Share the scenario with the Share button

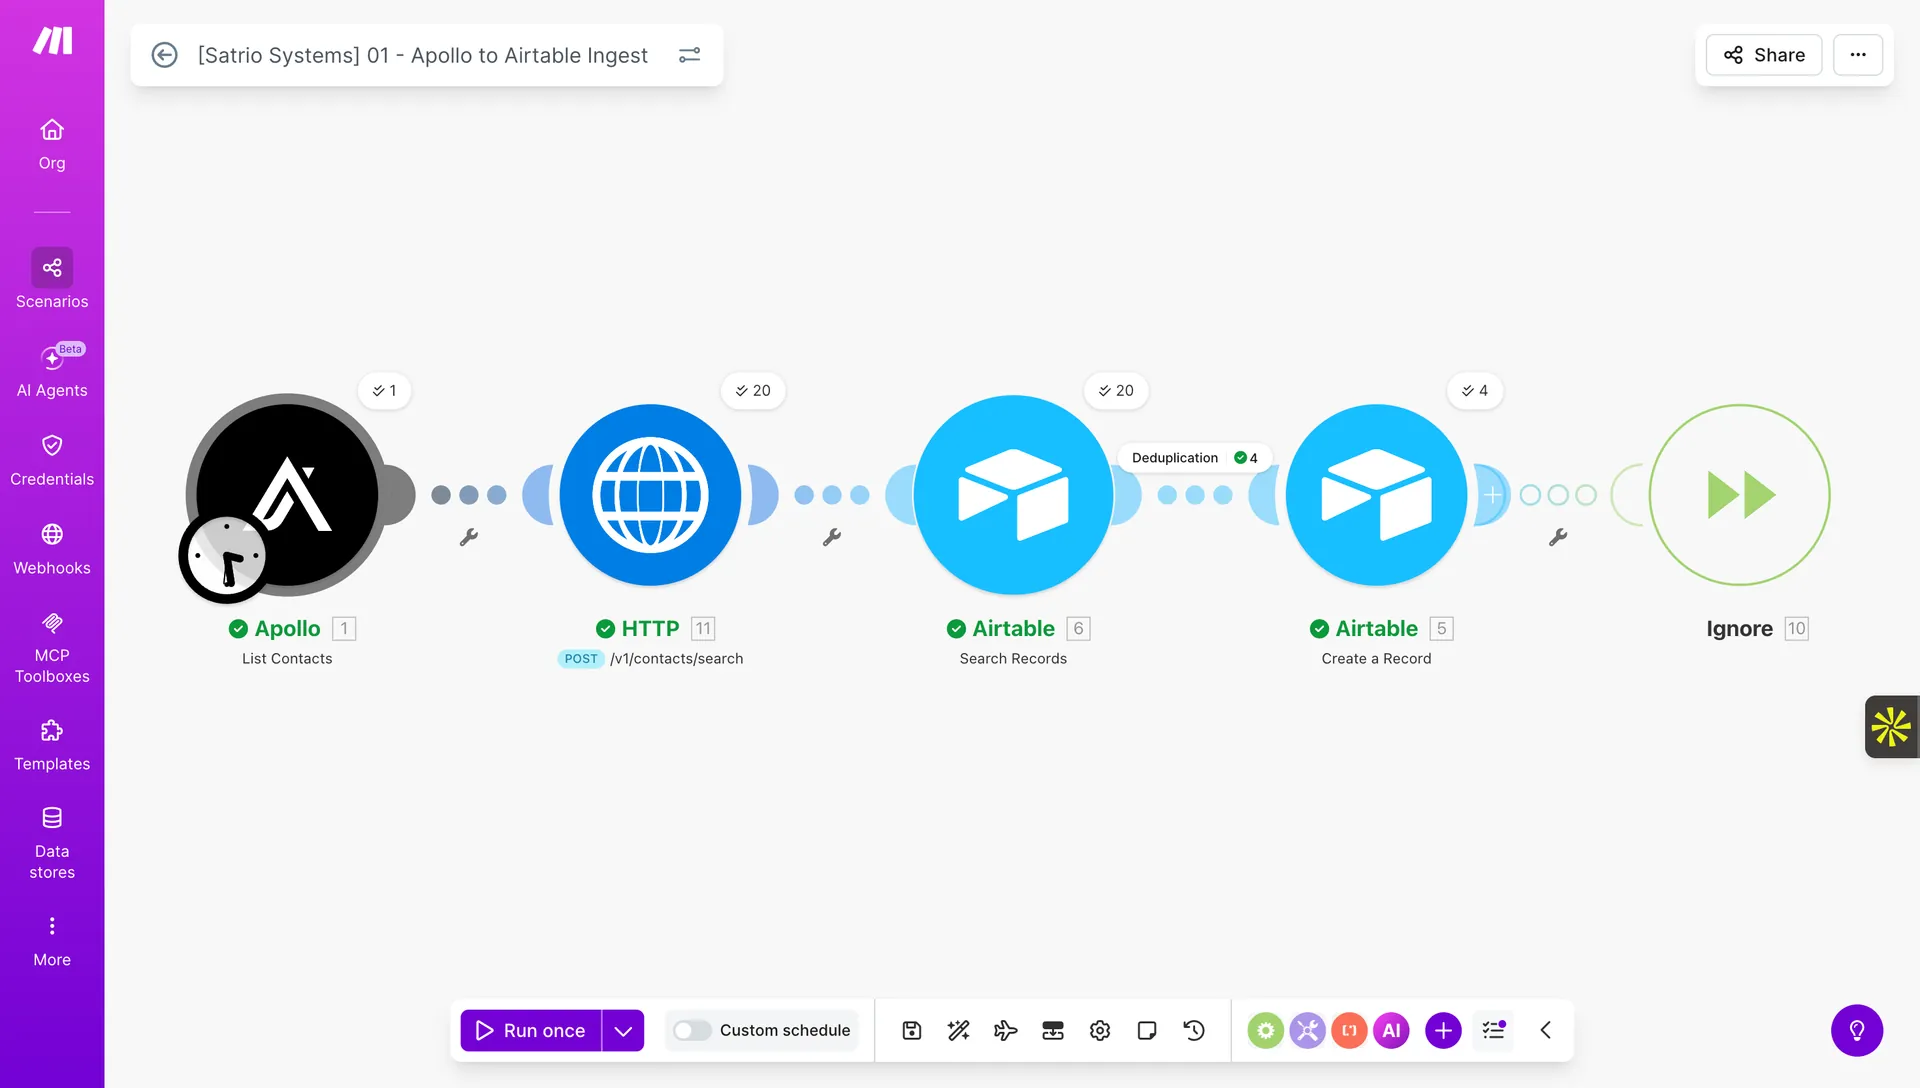(1763, 55)
